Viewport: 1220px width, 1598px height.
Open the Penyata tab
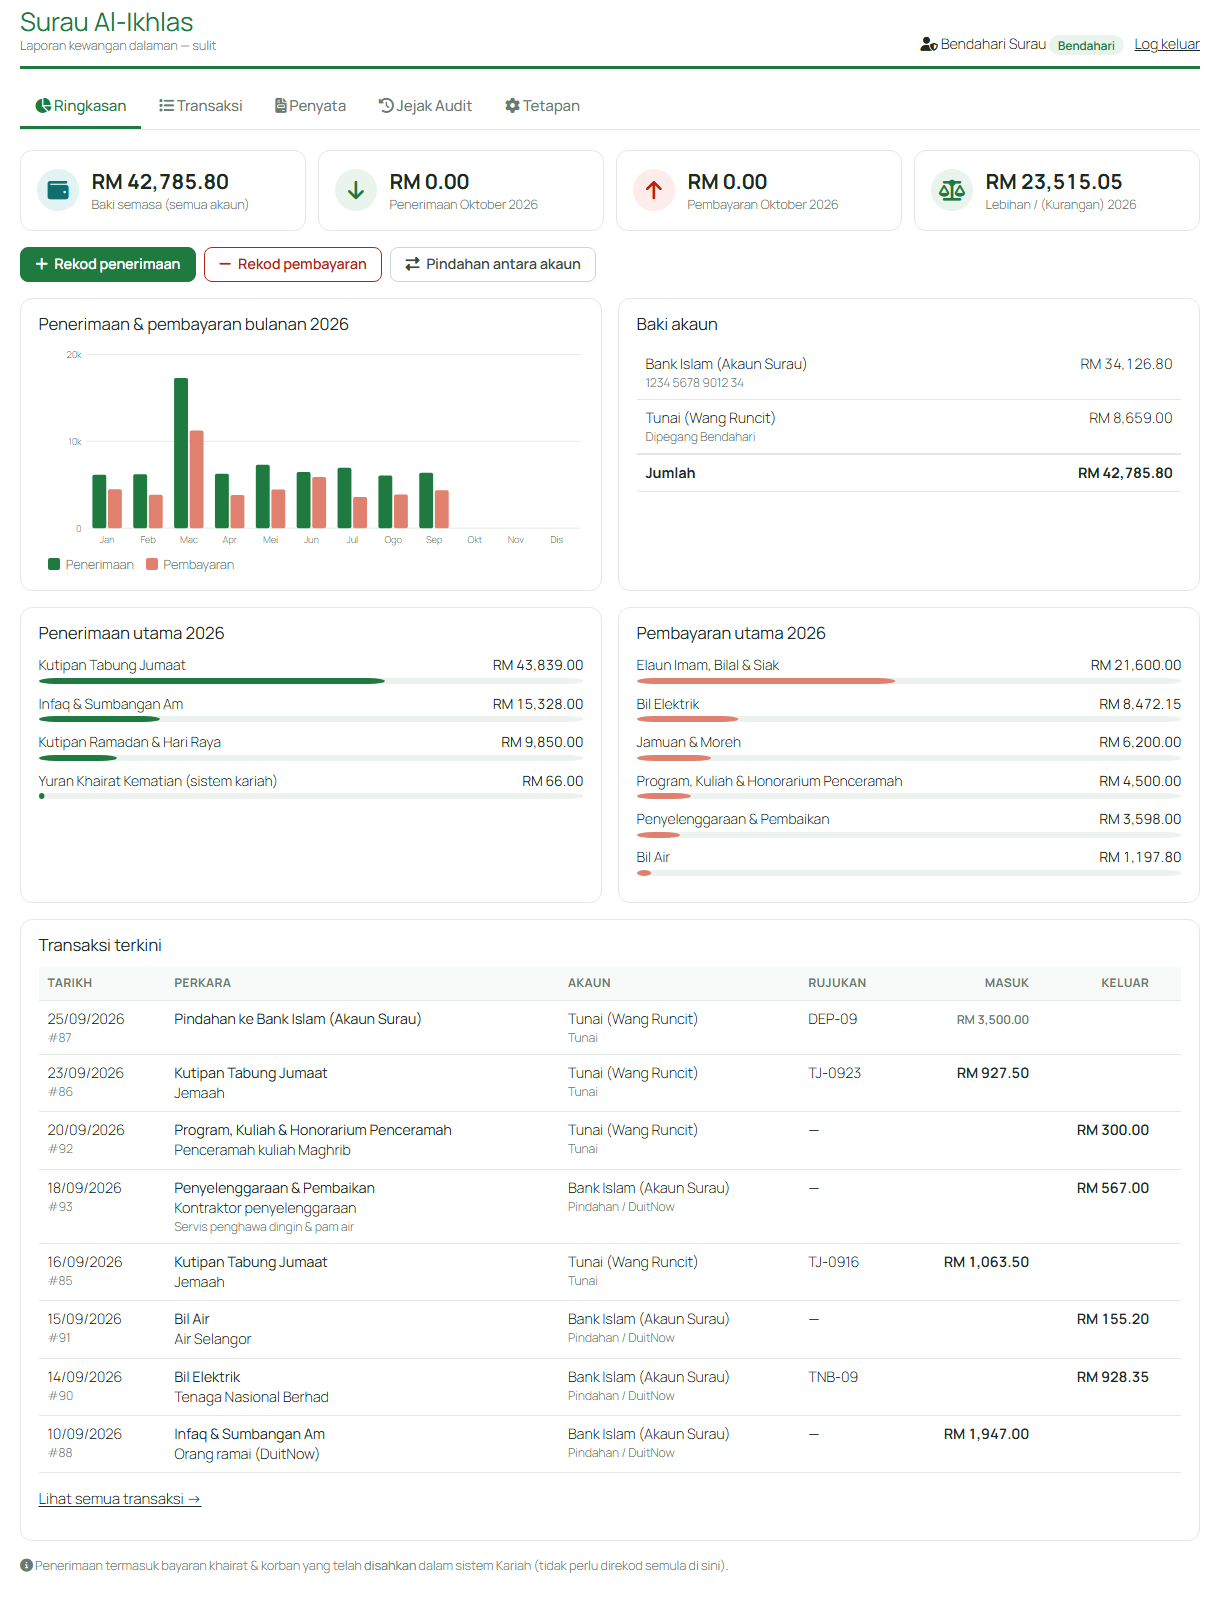tap(310, 106)
